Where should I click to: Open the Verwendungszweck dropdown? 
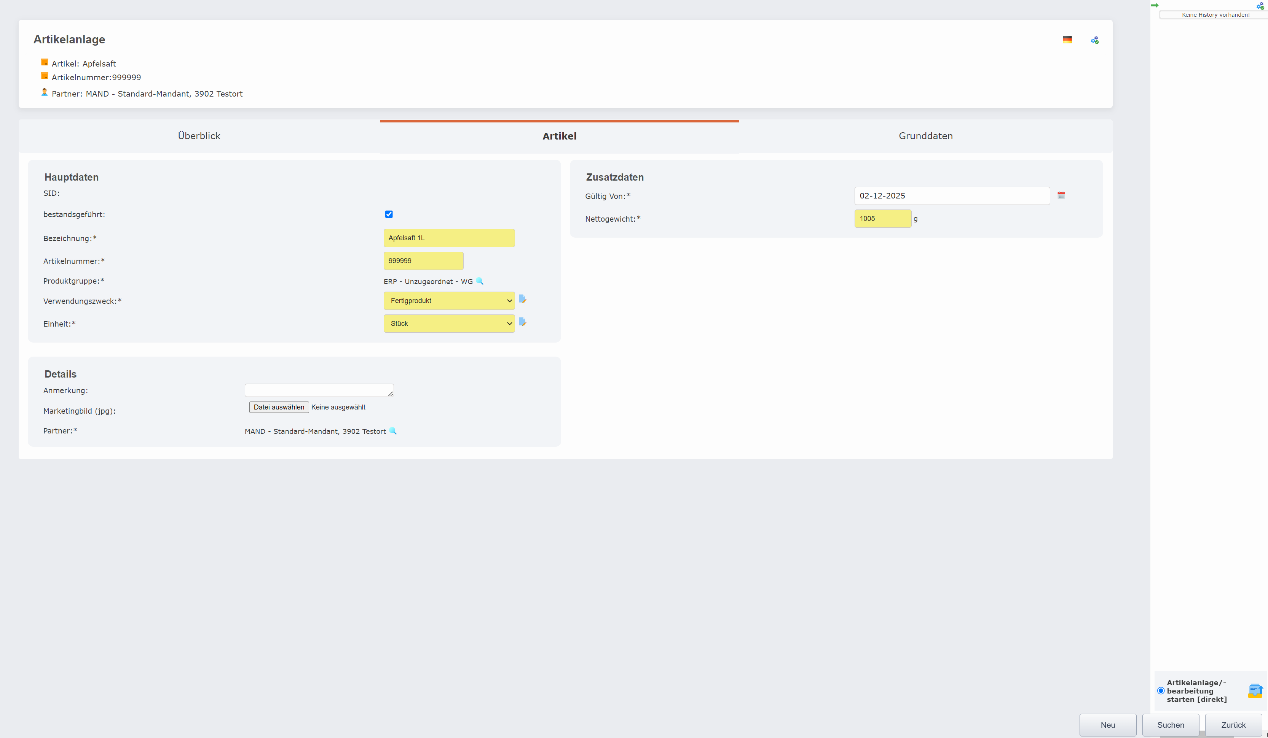[449, 300]
